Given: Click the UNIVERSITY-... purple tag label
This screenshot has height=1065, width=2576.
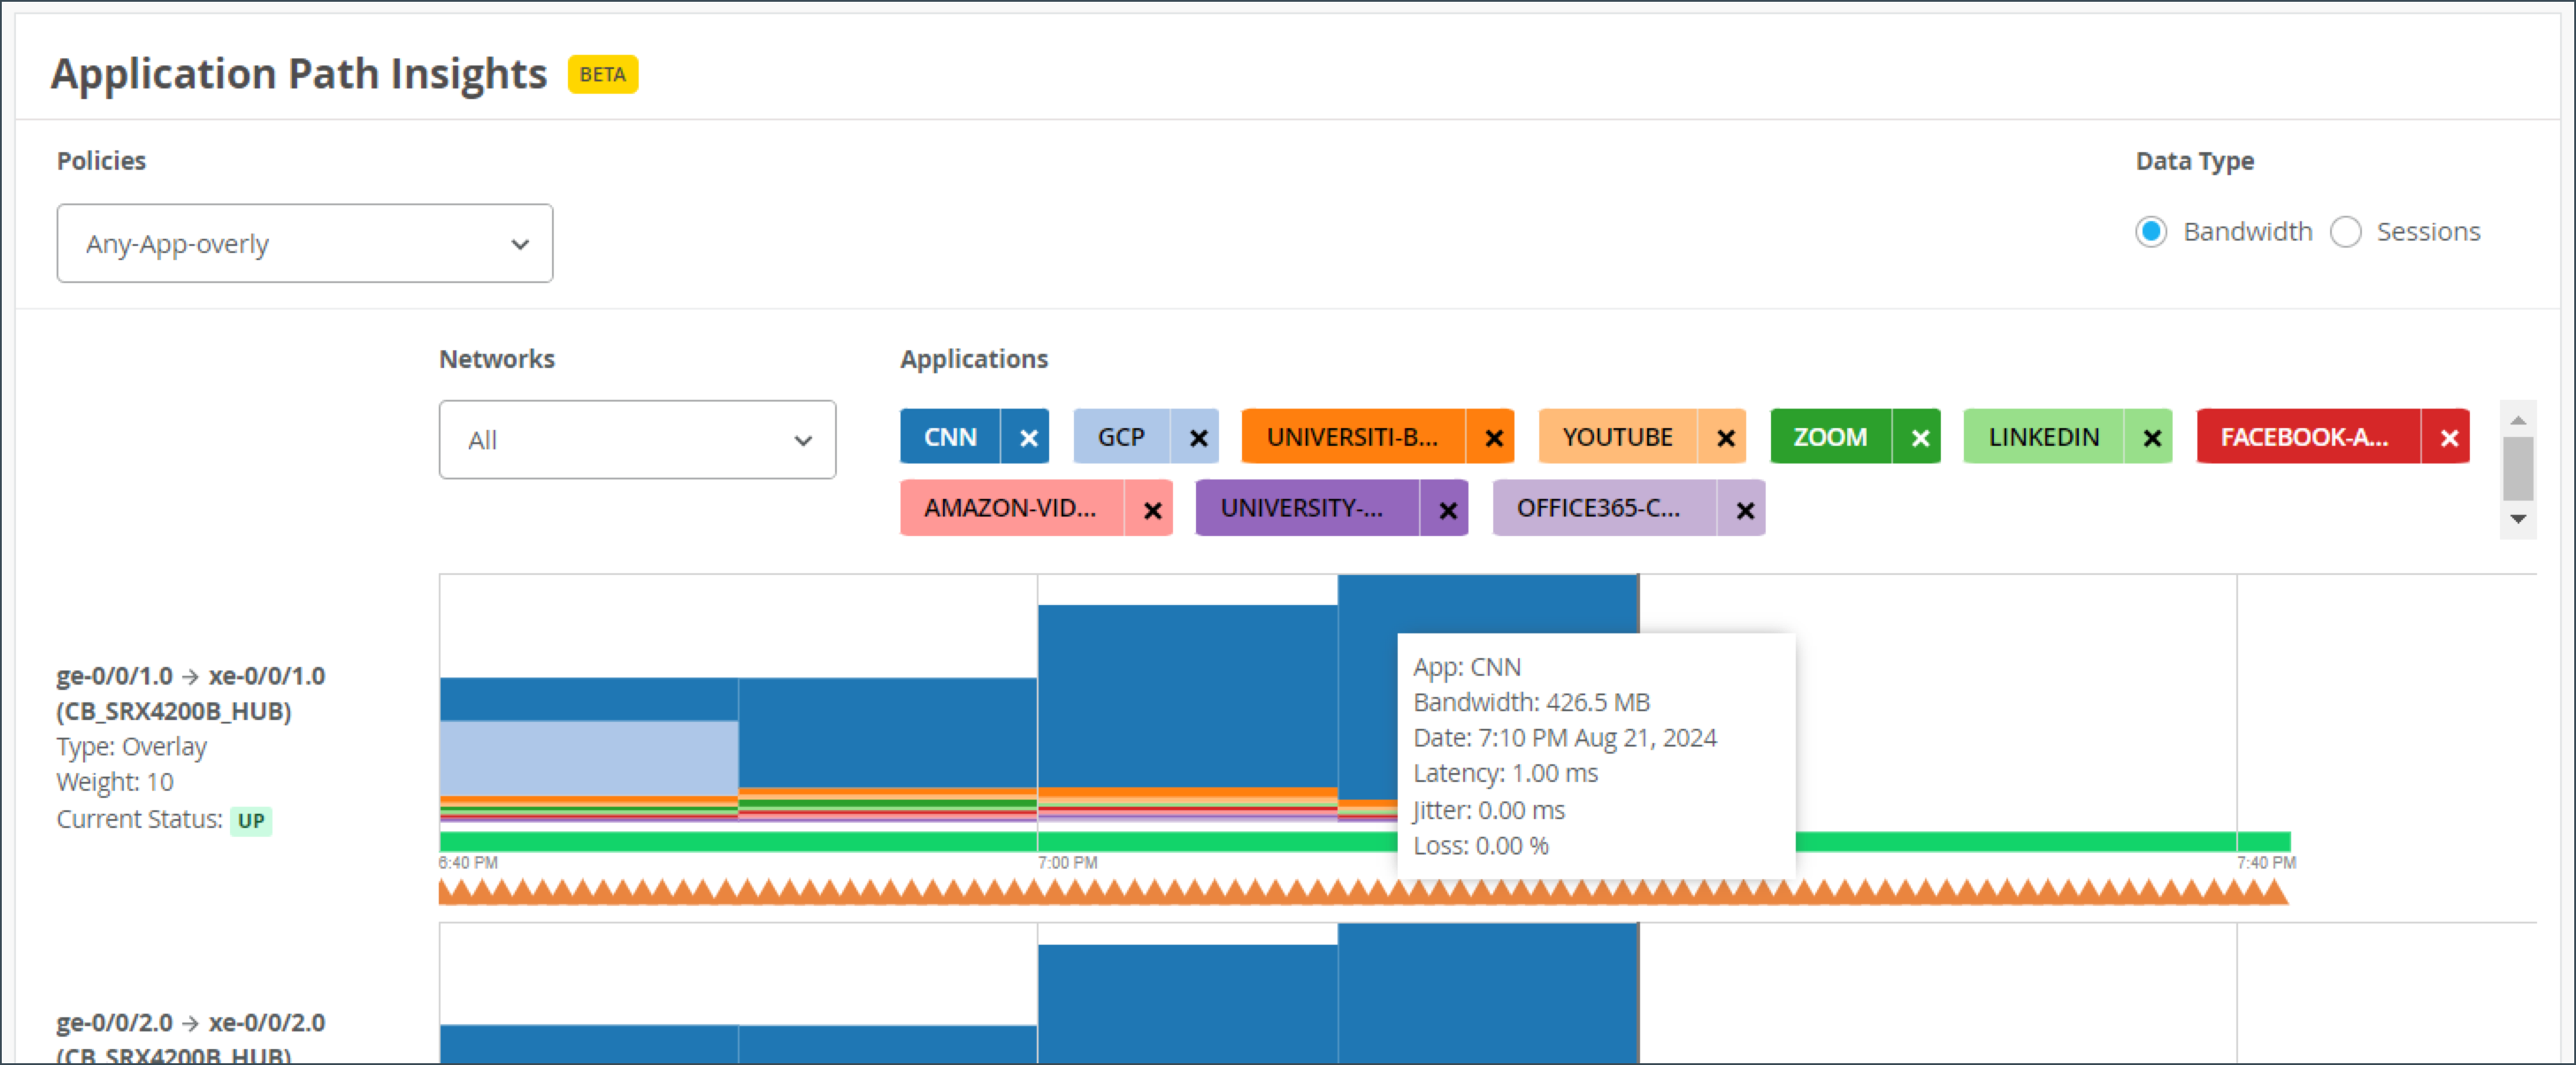Looking at the screenshot, I should [x=1303, y=508].
